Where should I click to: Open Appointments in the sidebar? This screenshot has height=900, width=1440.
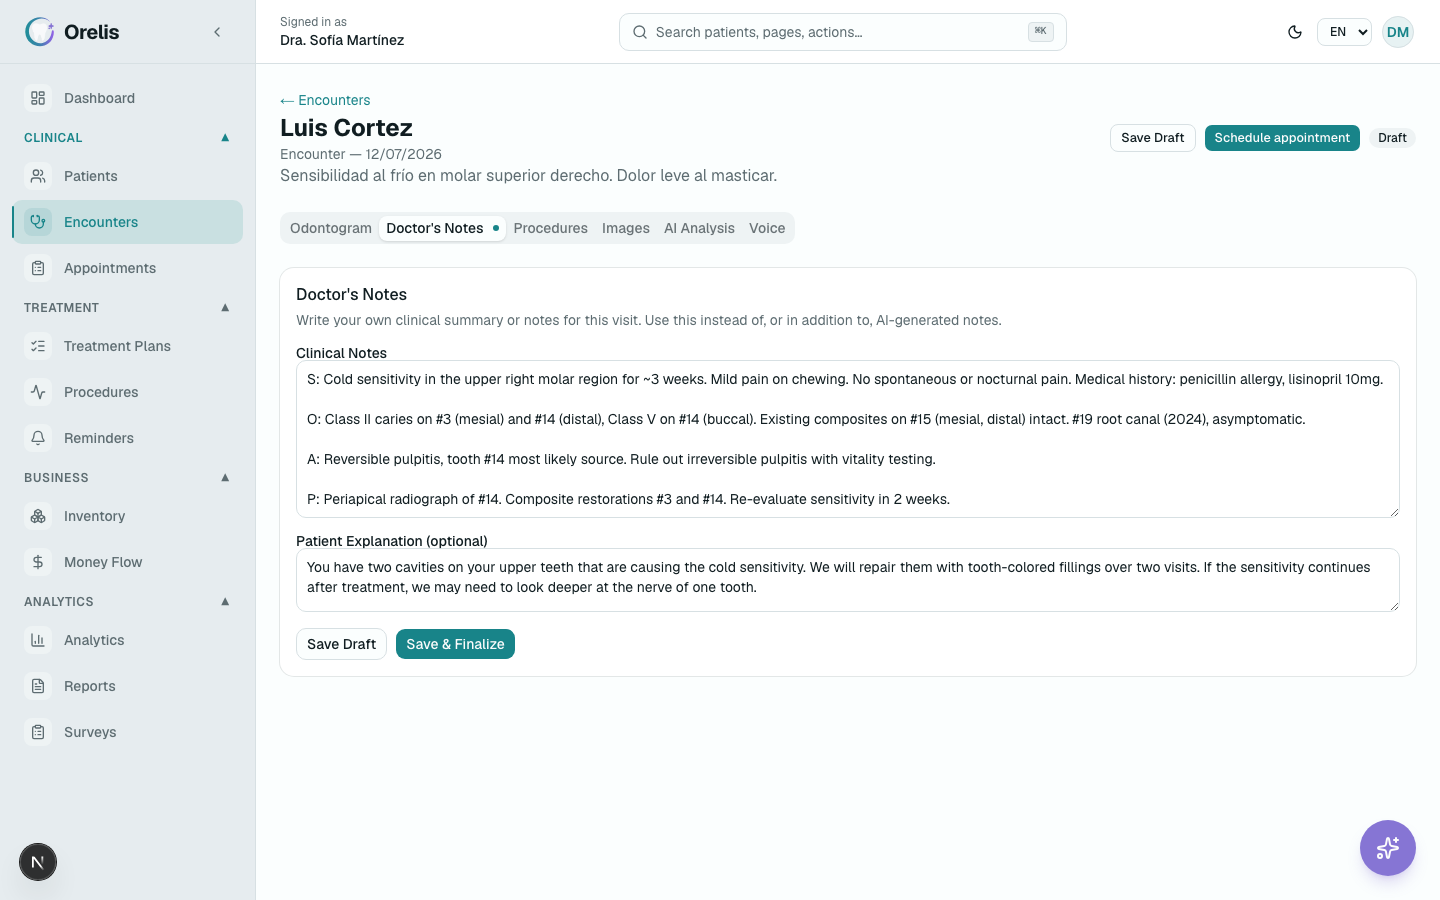coord(127,268)
